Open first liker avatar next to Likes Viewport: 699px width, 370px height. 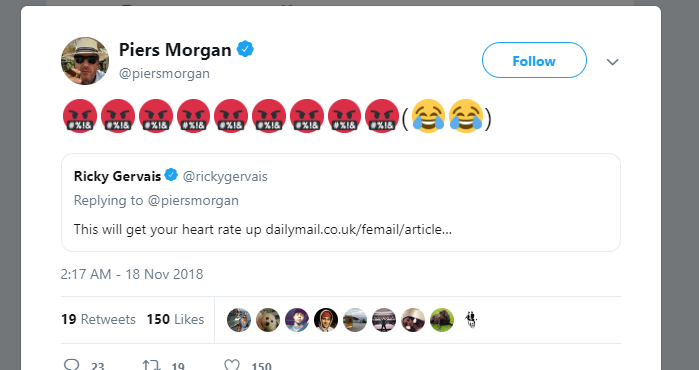(239, 320)
